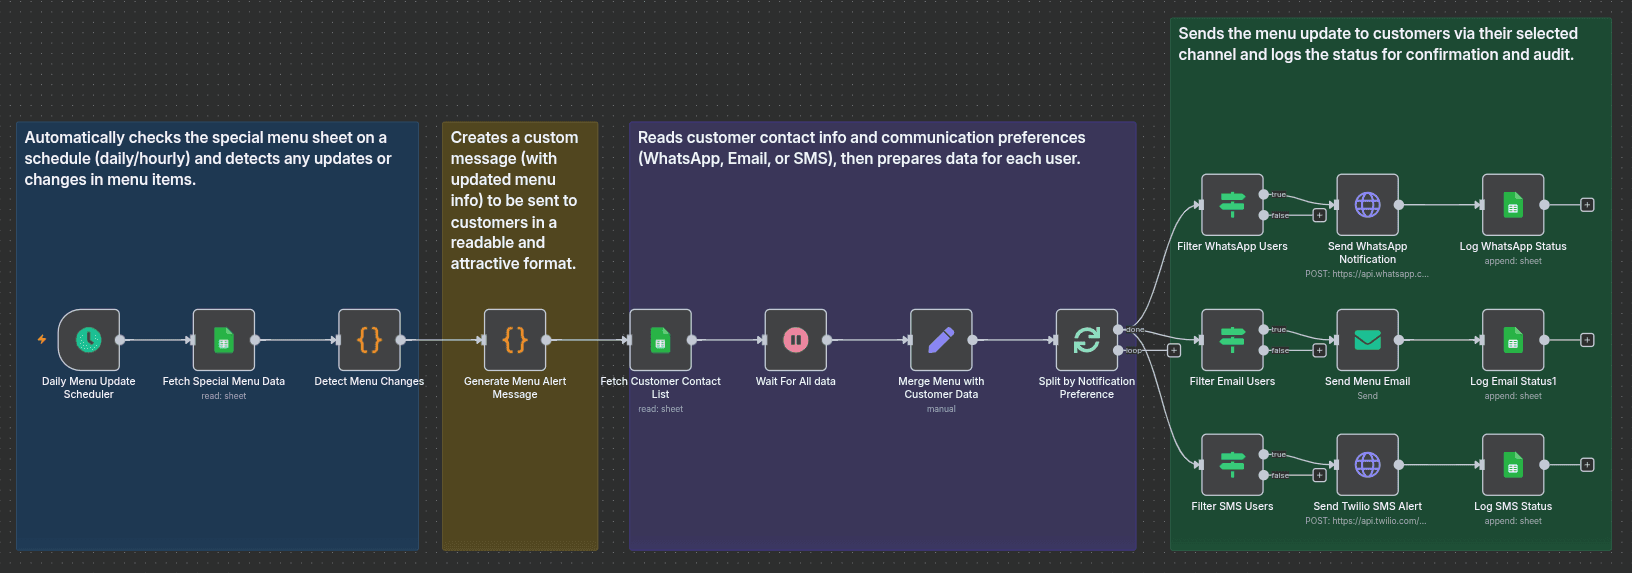Click the workflow trigger lightning bolt icon
This screenshot has width=1632, height=573.
(x=42, y=340)
